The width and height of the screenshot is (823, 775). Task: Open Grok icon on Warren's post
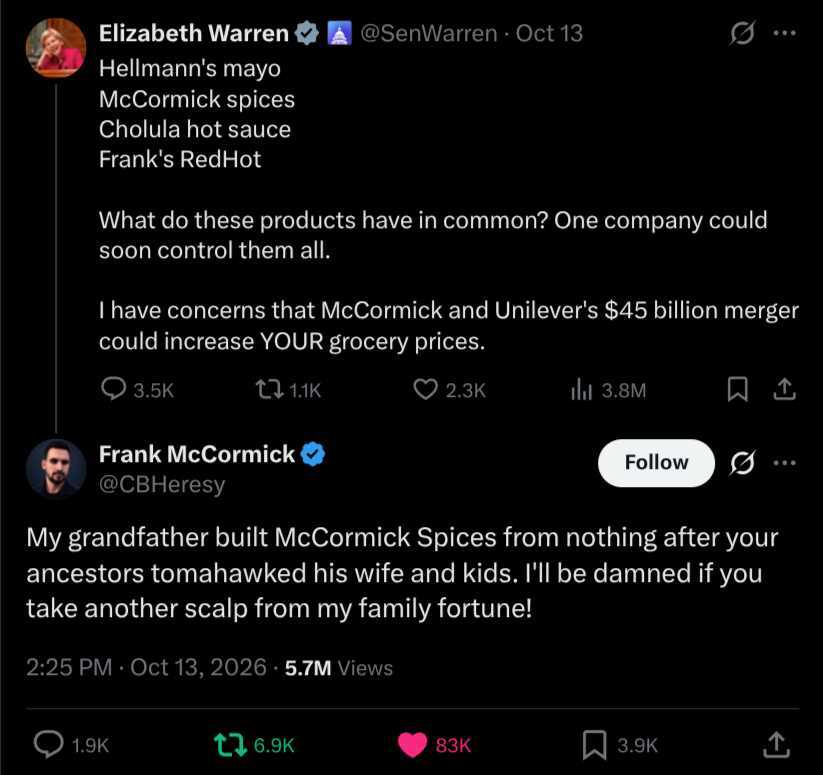coord(742,33)
